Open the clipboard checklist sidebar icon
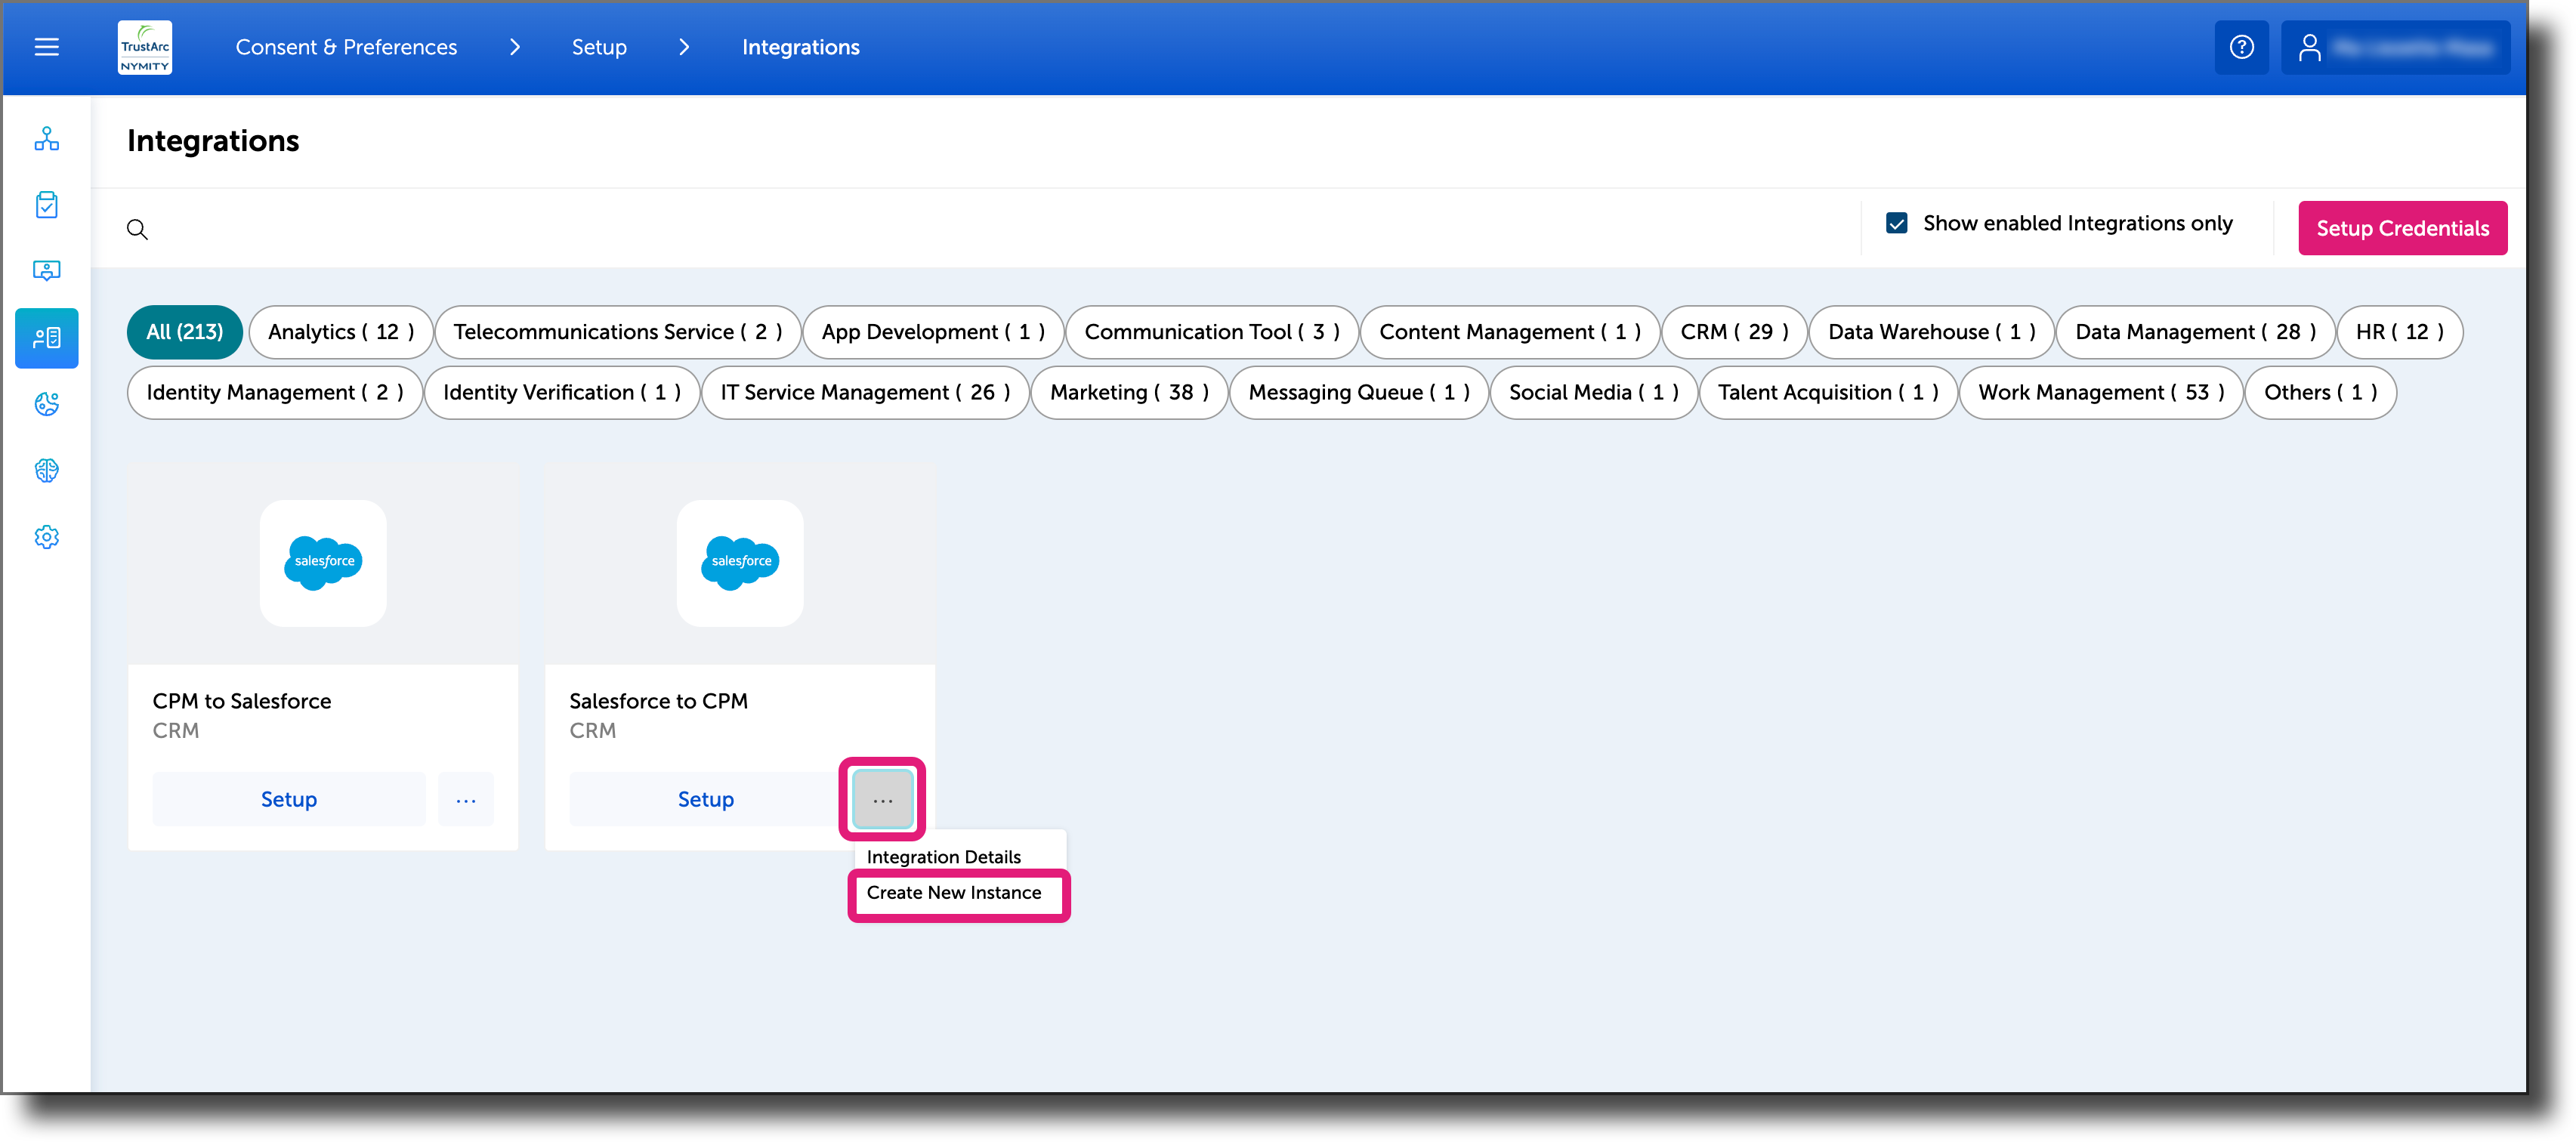2576x1142 pixels. 47,205
